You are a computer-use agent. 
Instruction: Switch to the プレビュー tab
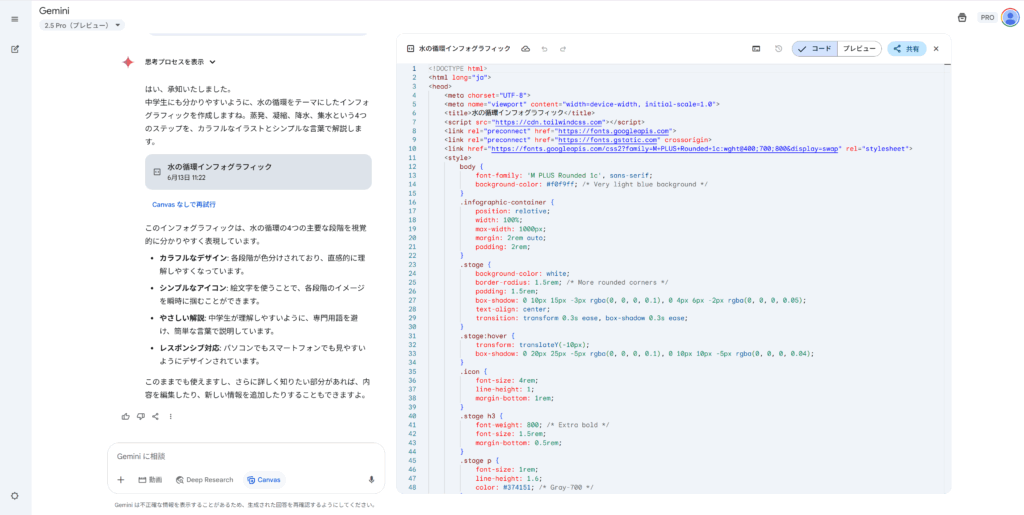point(859,49)
